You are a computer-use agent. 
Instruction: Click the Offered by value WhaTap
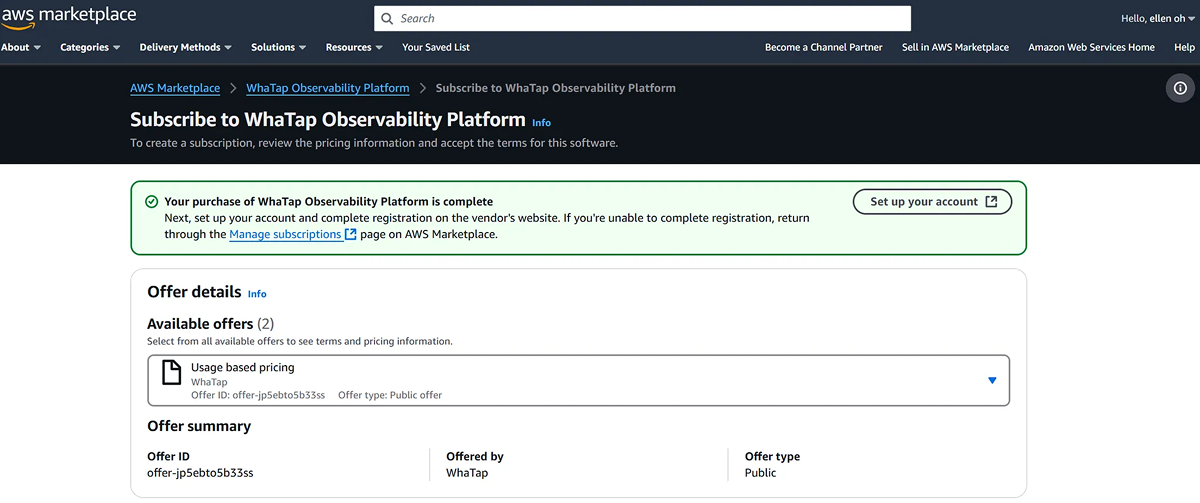pyautogui.click(x=467, y=473)
